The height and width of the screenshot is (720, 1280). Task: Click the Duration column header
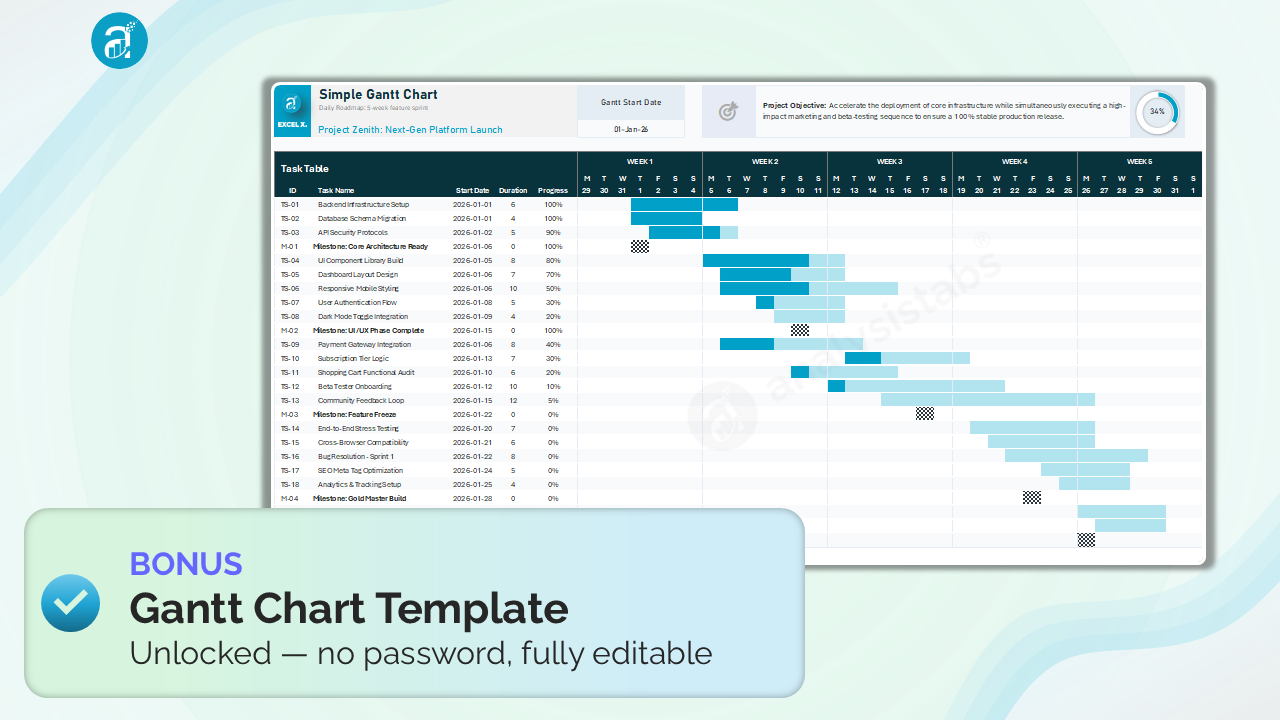coord(513,190)
